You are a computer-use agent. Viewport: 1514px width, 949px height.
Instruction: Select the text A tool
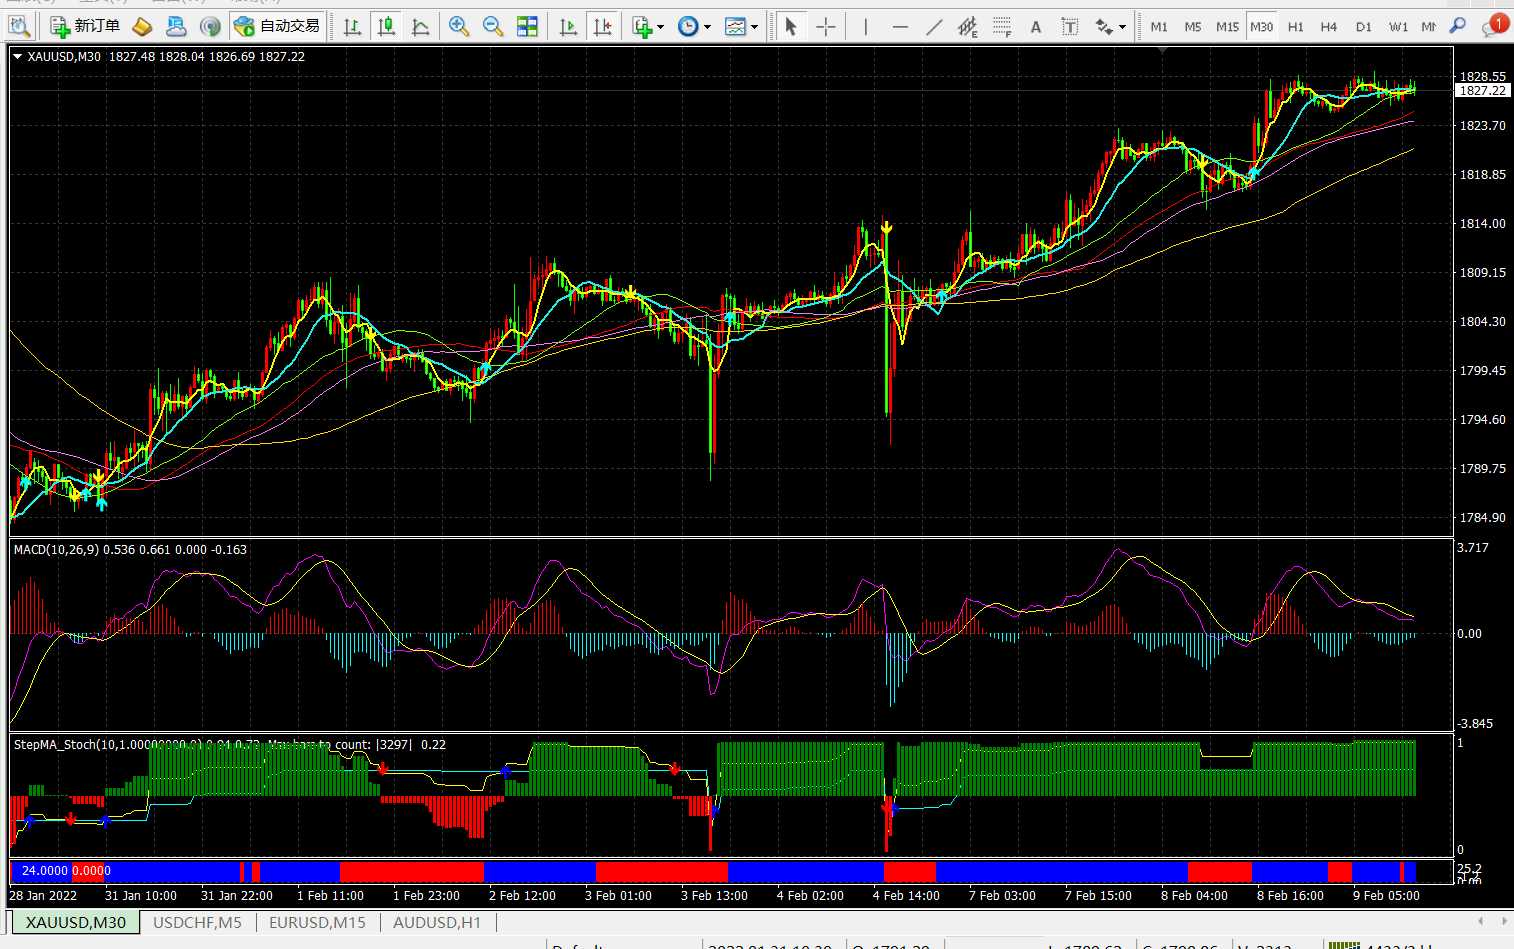pos(1035,27)
